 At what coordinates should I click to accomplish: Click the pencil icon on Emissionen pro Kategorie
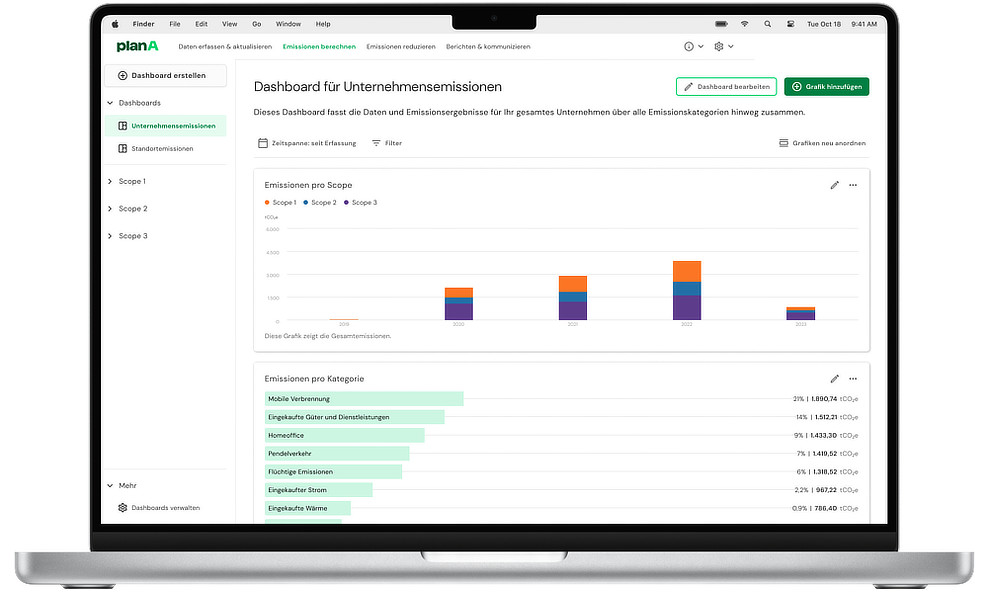[835, 379]
